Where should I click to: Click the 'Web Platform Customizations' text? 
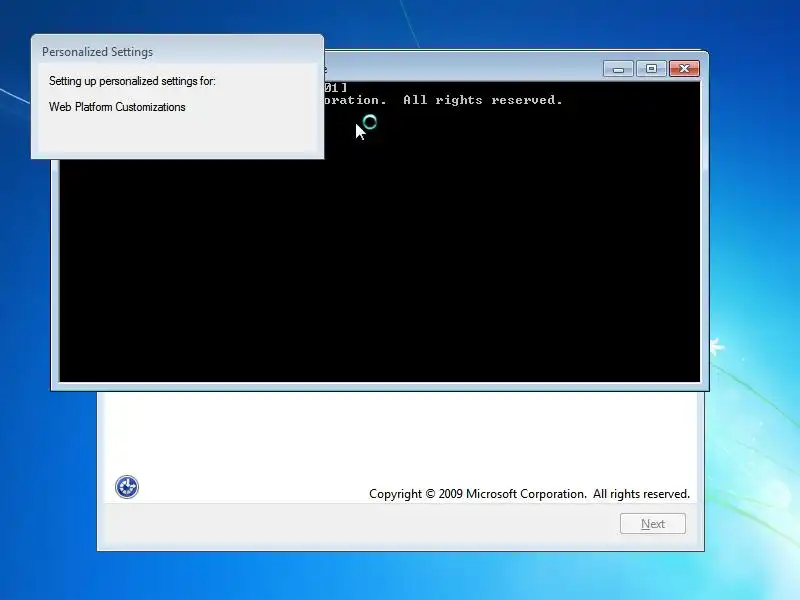point(117,107)
